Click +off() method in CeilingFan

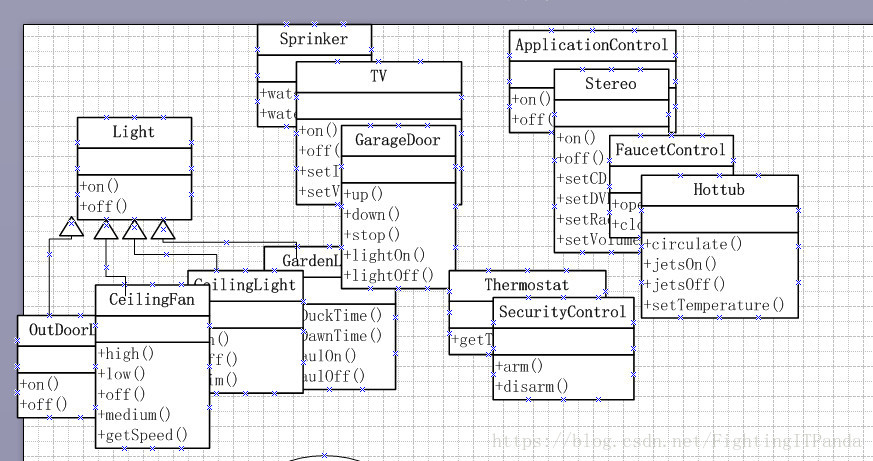click(x=121, y=394)
